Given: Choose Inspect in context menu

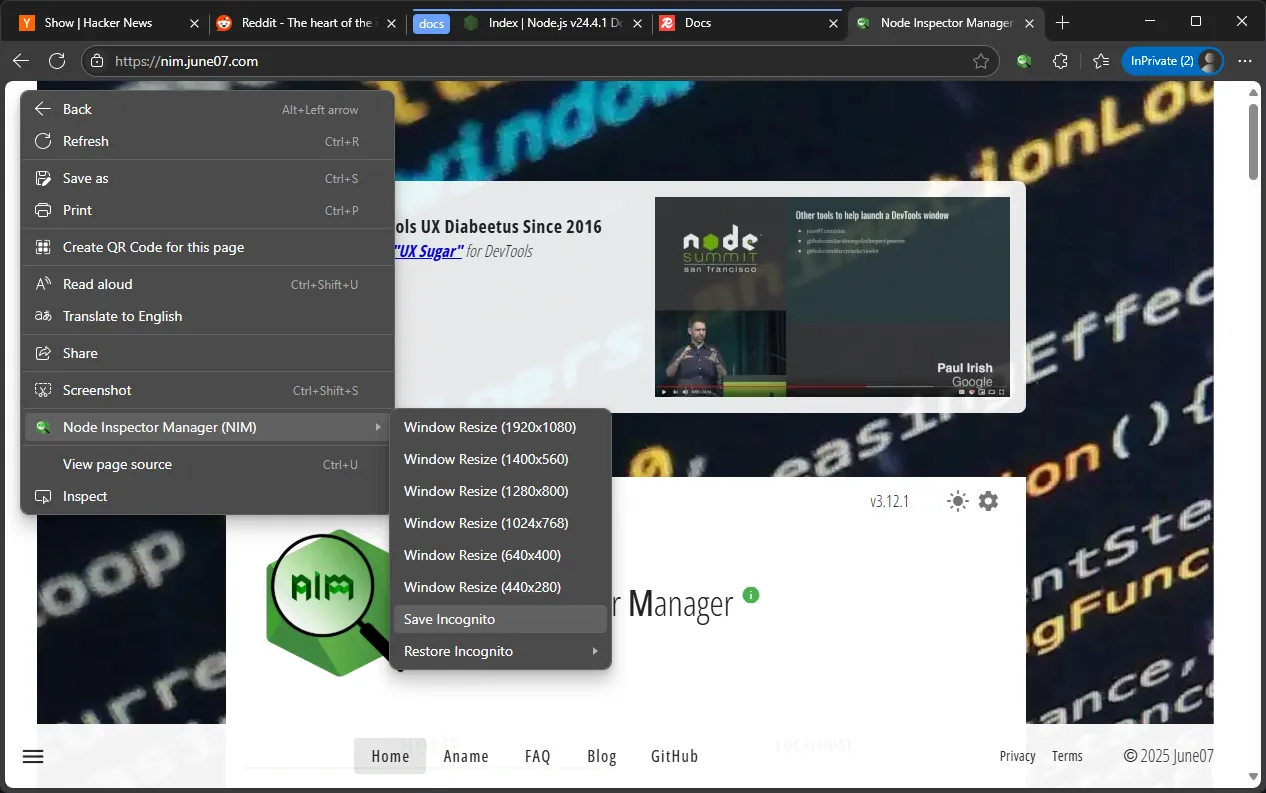Looking at the screenshot, I should 208,496.
